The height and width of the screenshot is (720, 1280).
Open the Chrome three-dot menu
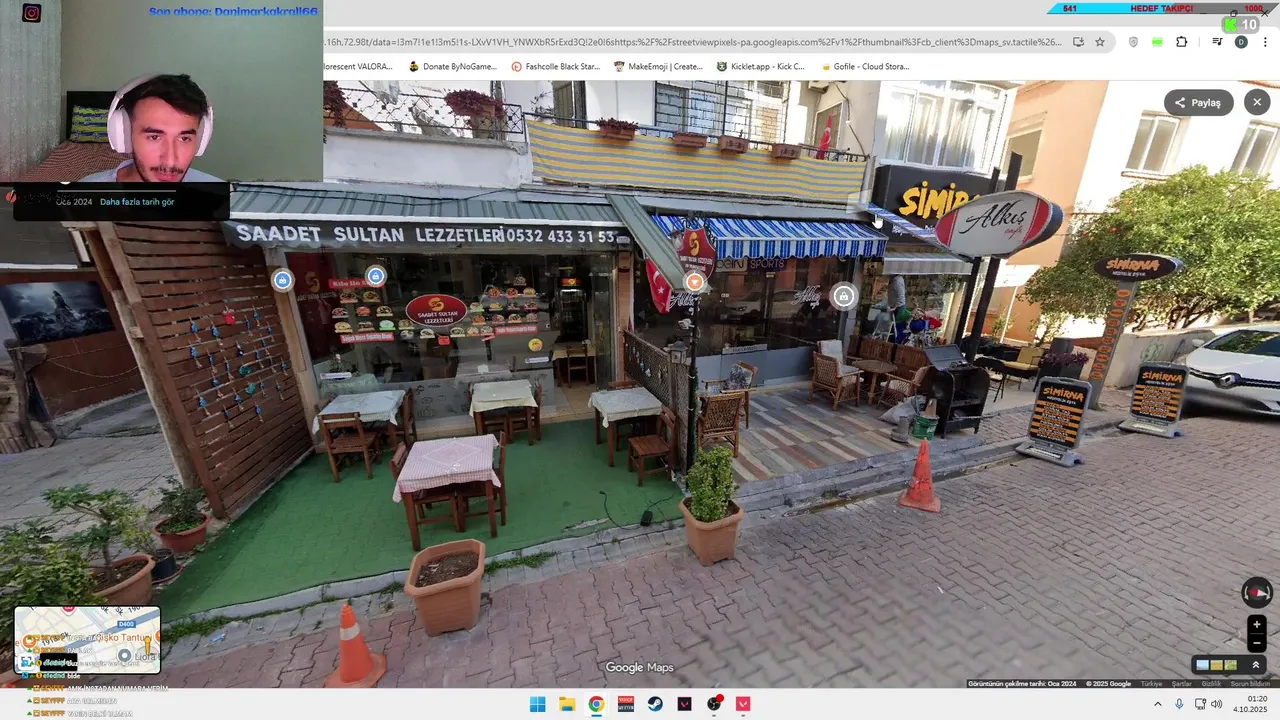[x=1265, y=42]
